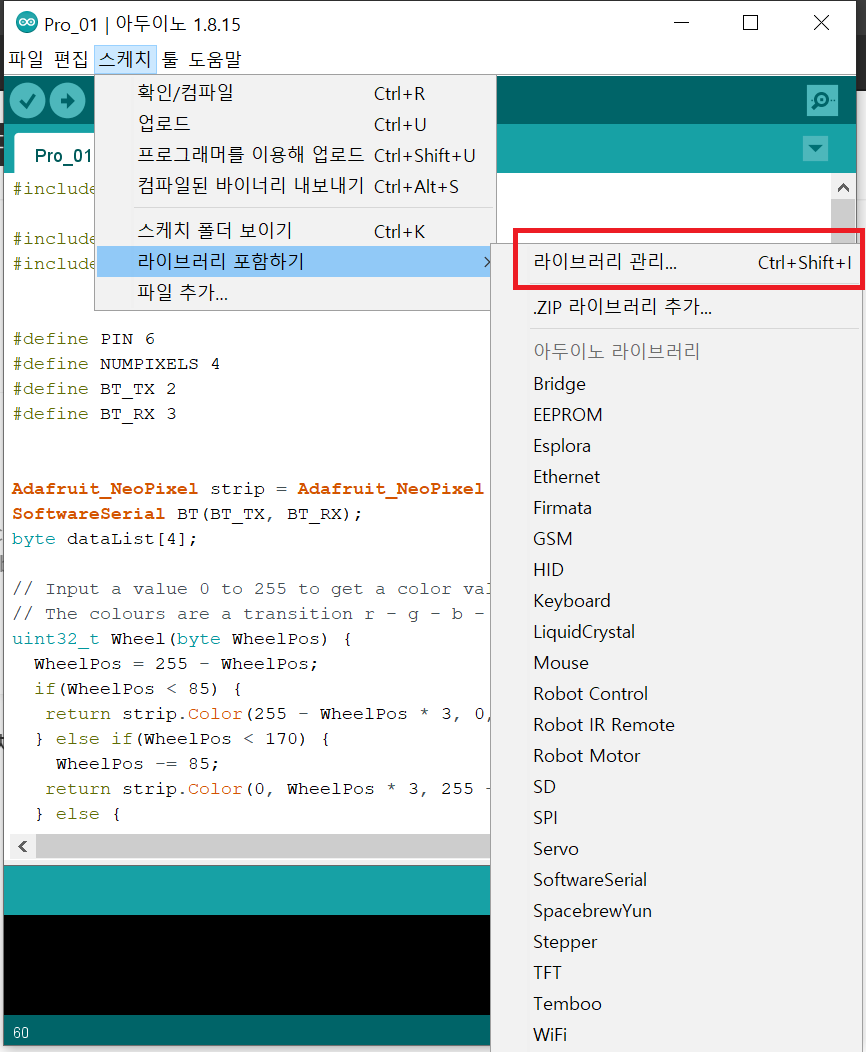Include the HID library
866x1052 pixels.
(678, 570)
